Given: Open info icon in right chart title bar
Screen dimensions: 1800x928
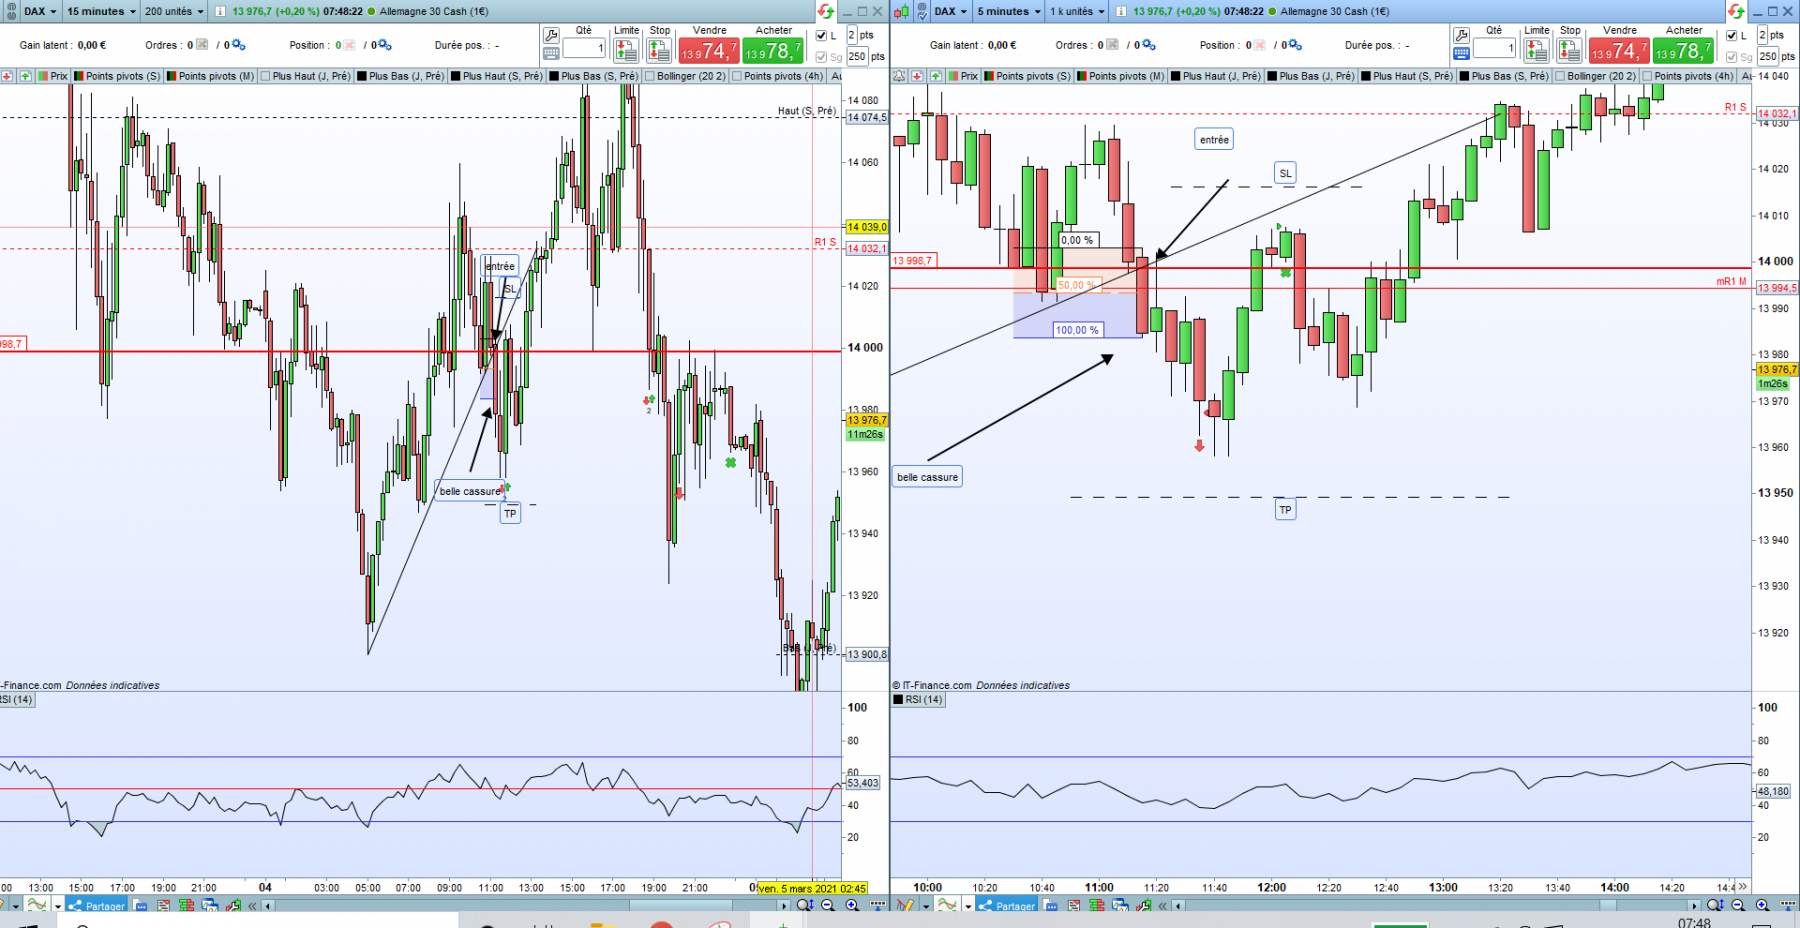Looking at the screenshot, I should 1121,11.
